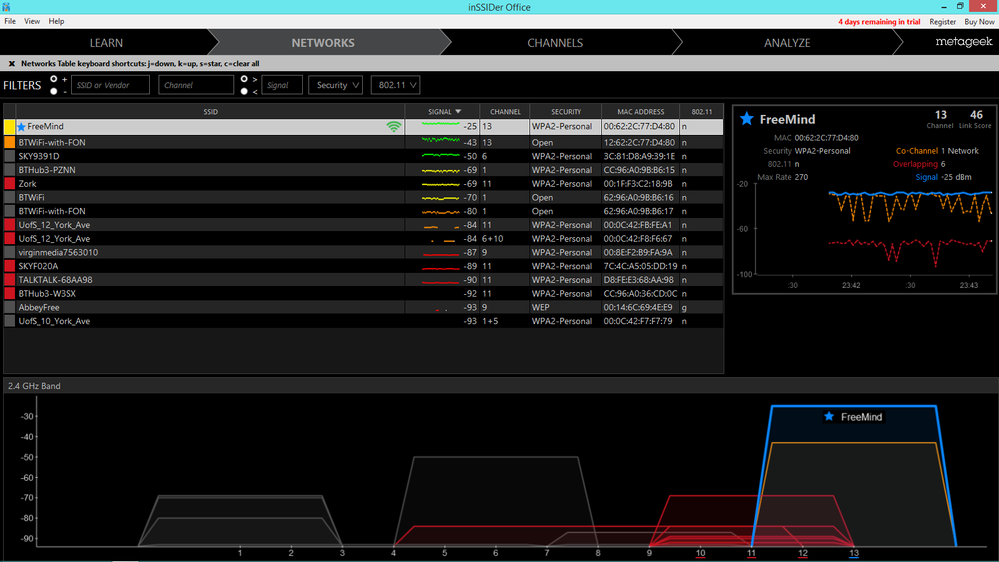Click the Signal filter input field
This screenshot has height=562, width=999.
[x=282, y=85]
